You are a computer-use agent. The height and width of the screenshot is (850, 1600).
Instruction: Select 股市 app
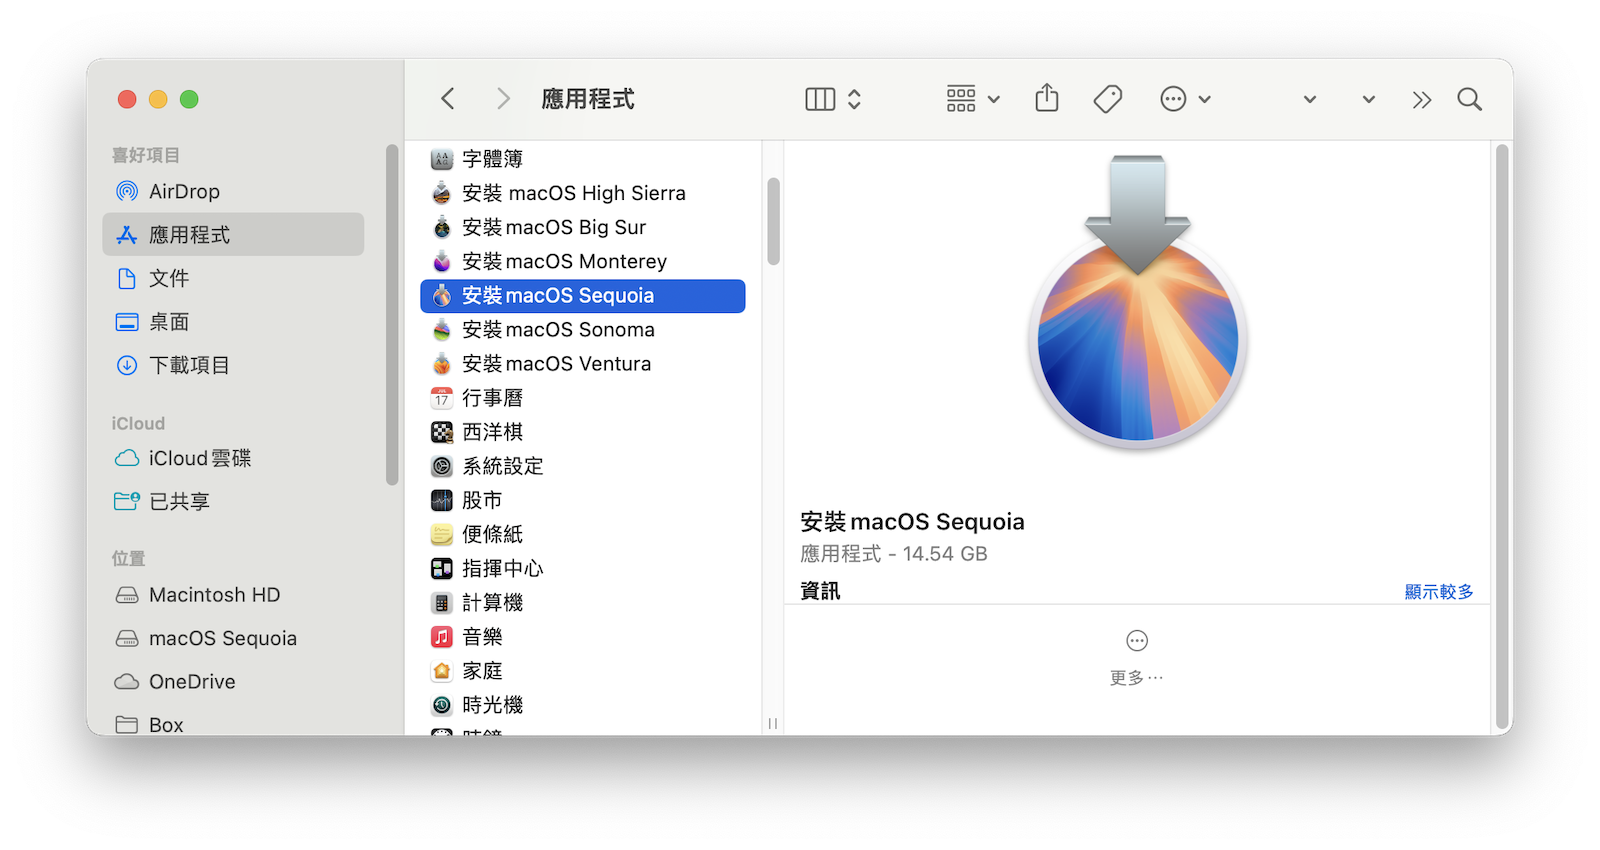tap(583, 500)
